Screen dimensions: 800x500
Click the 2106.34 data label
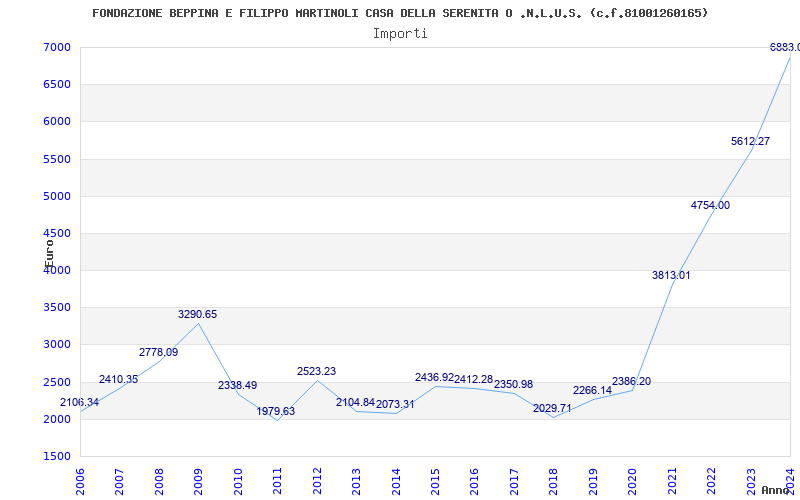coord(80,402)
